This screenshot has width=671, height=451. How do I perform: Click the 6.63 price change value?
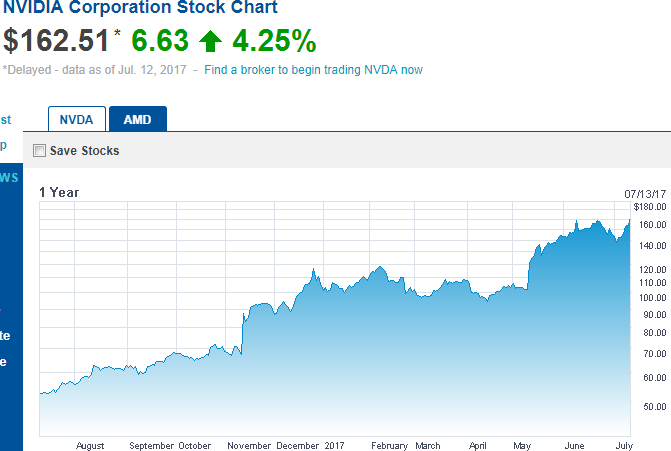point(159,41)
